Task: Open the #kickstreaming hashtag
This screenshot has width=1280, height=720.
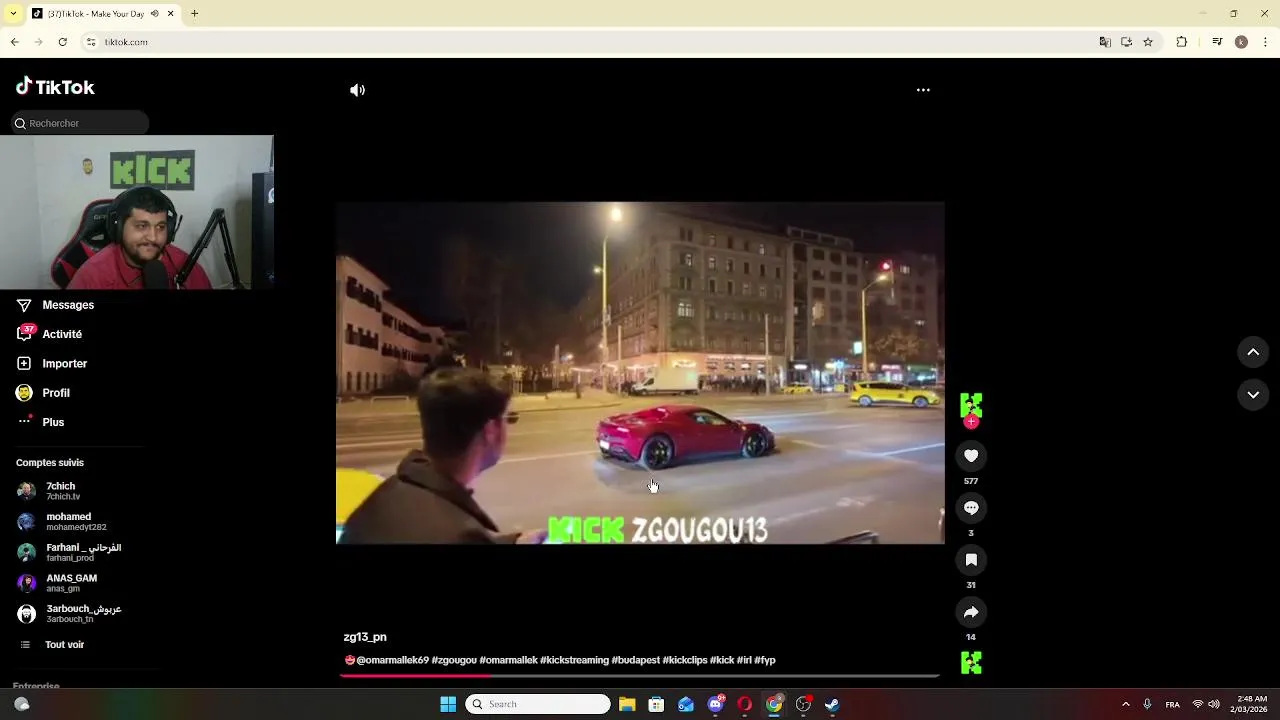Action: pos(574,660)
